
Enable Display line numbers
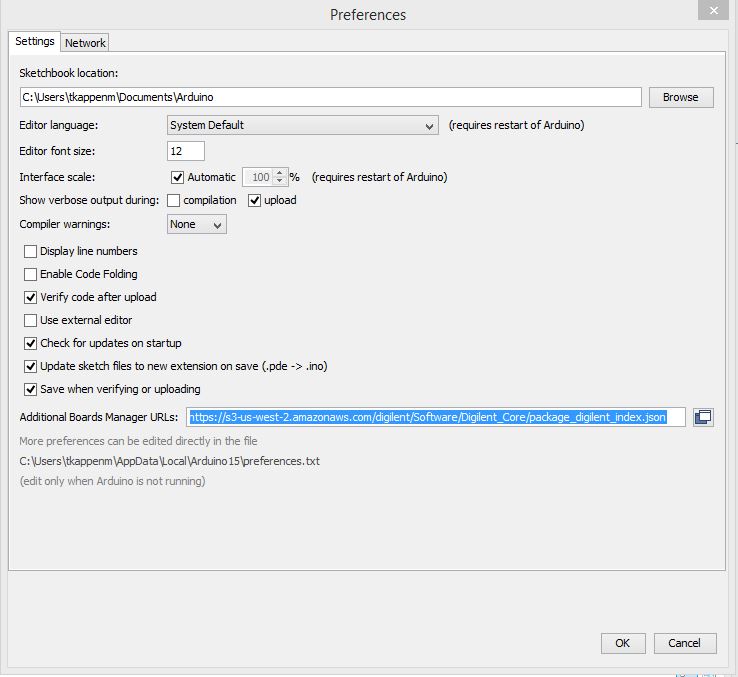coord(30,251)
